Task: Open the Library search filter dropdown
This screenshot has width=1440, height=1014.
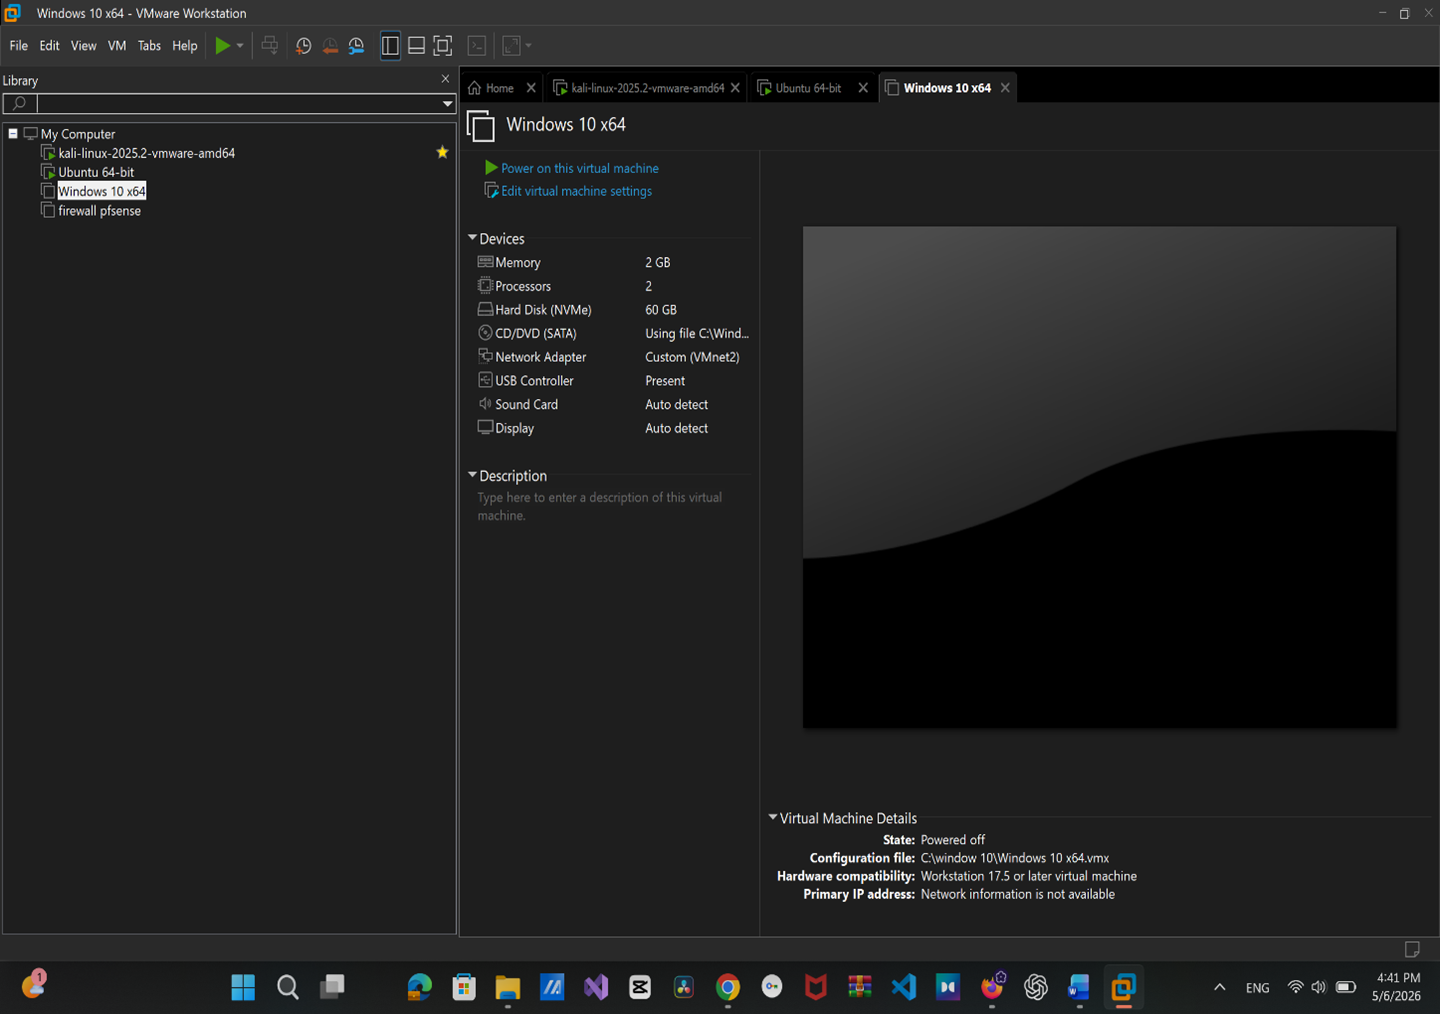Action: (447, 103)
